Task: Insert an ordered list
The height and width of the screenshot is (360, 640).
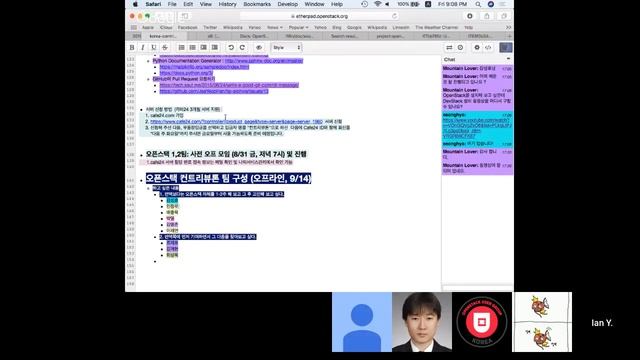Action: (x=182, y=48)
